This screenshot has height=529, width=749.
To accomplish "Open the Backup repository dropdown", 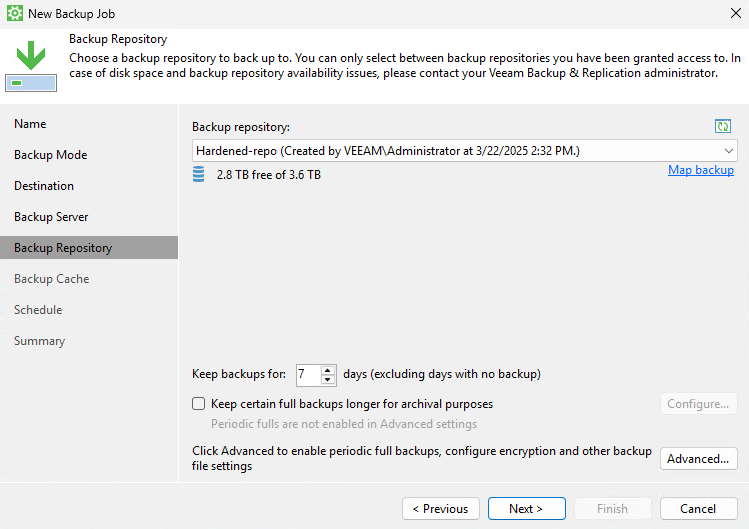I will click(464, 151).
